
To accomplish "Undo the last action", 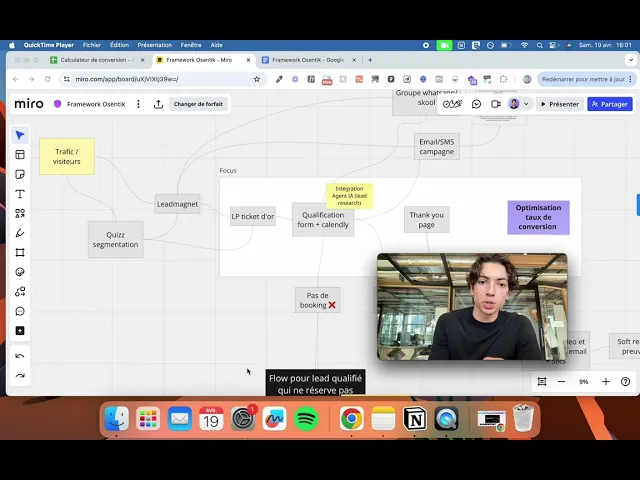I will [20, 356].
